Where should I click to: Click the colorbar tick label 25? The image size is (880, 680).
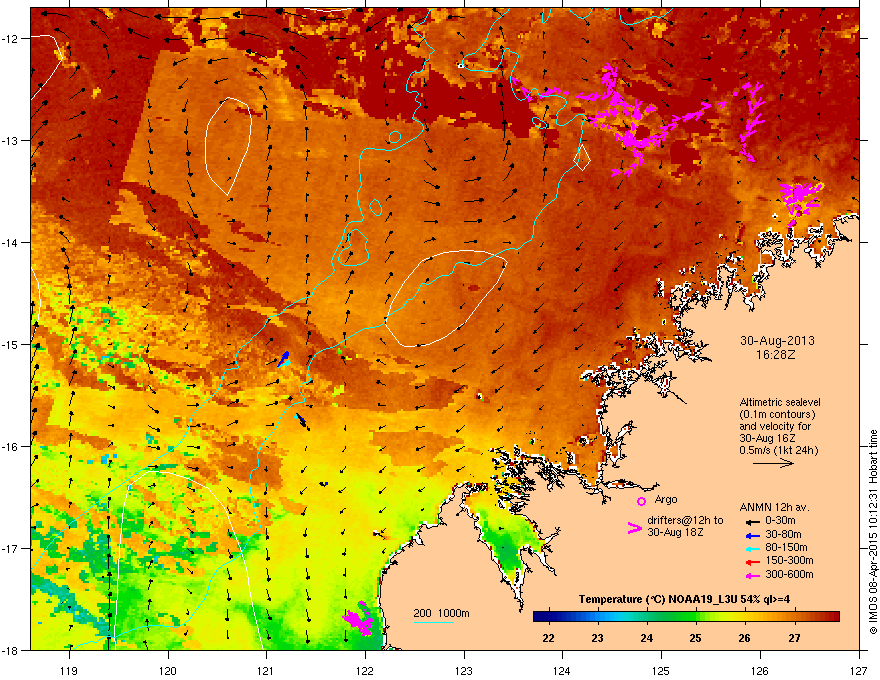pos(695,638)
